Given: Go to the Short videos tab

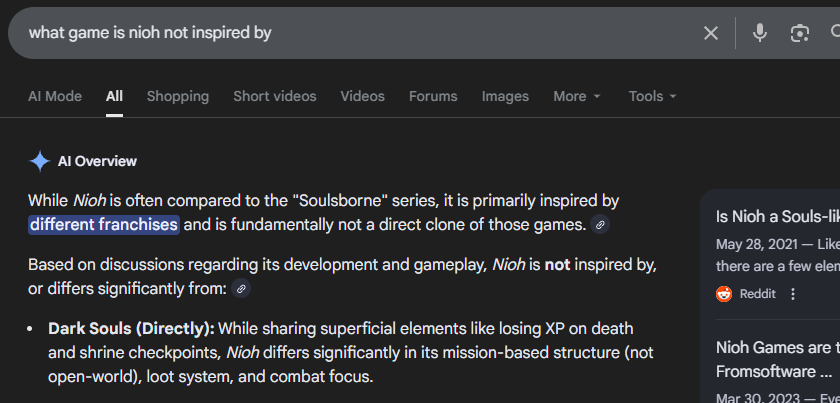Looking at the screenshot, I should pyautogui.click(x=275, y=97).
